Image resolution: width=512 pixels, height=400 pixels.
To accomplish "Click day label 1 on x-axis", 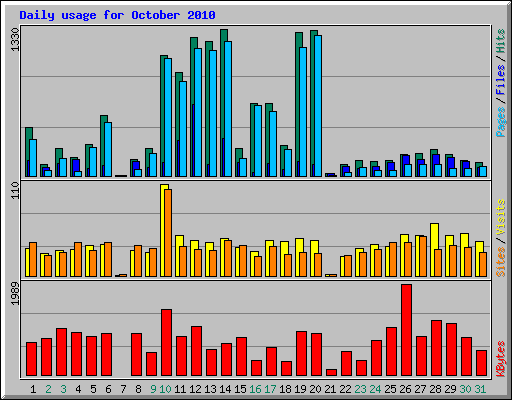I will 33,389.
